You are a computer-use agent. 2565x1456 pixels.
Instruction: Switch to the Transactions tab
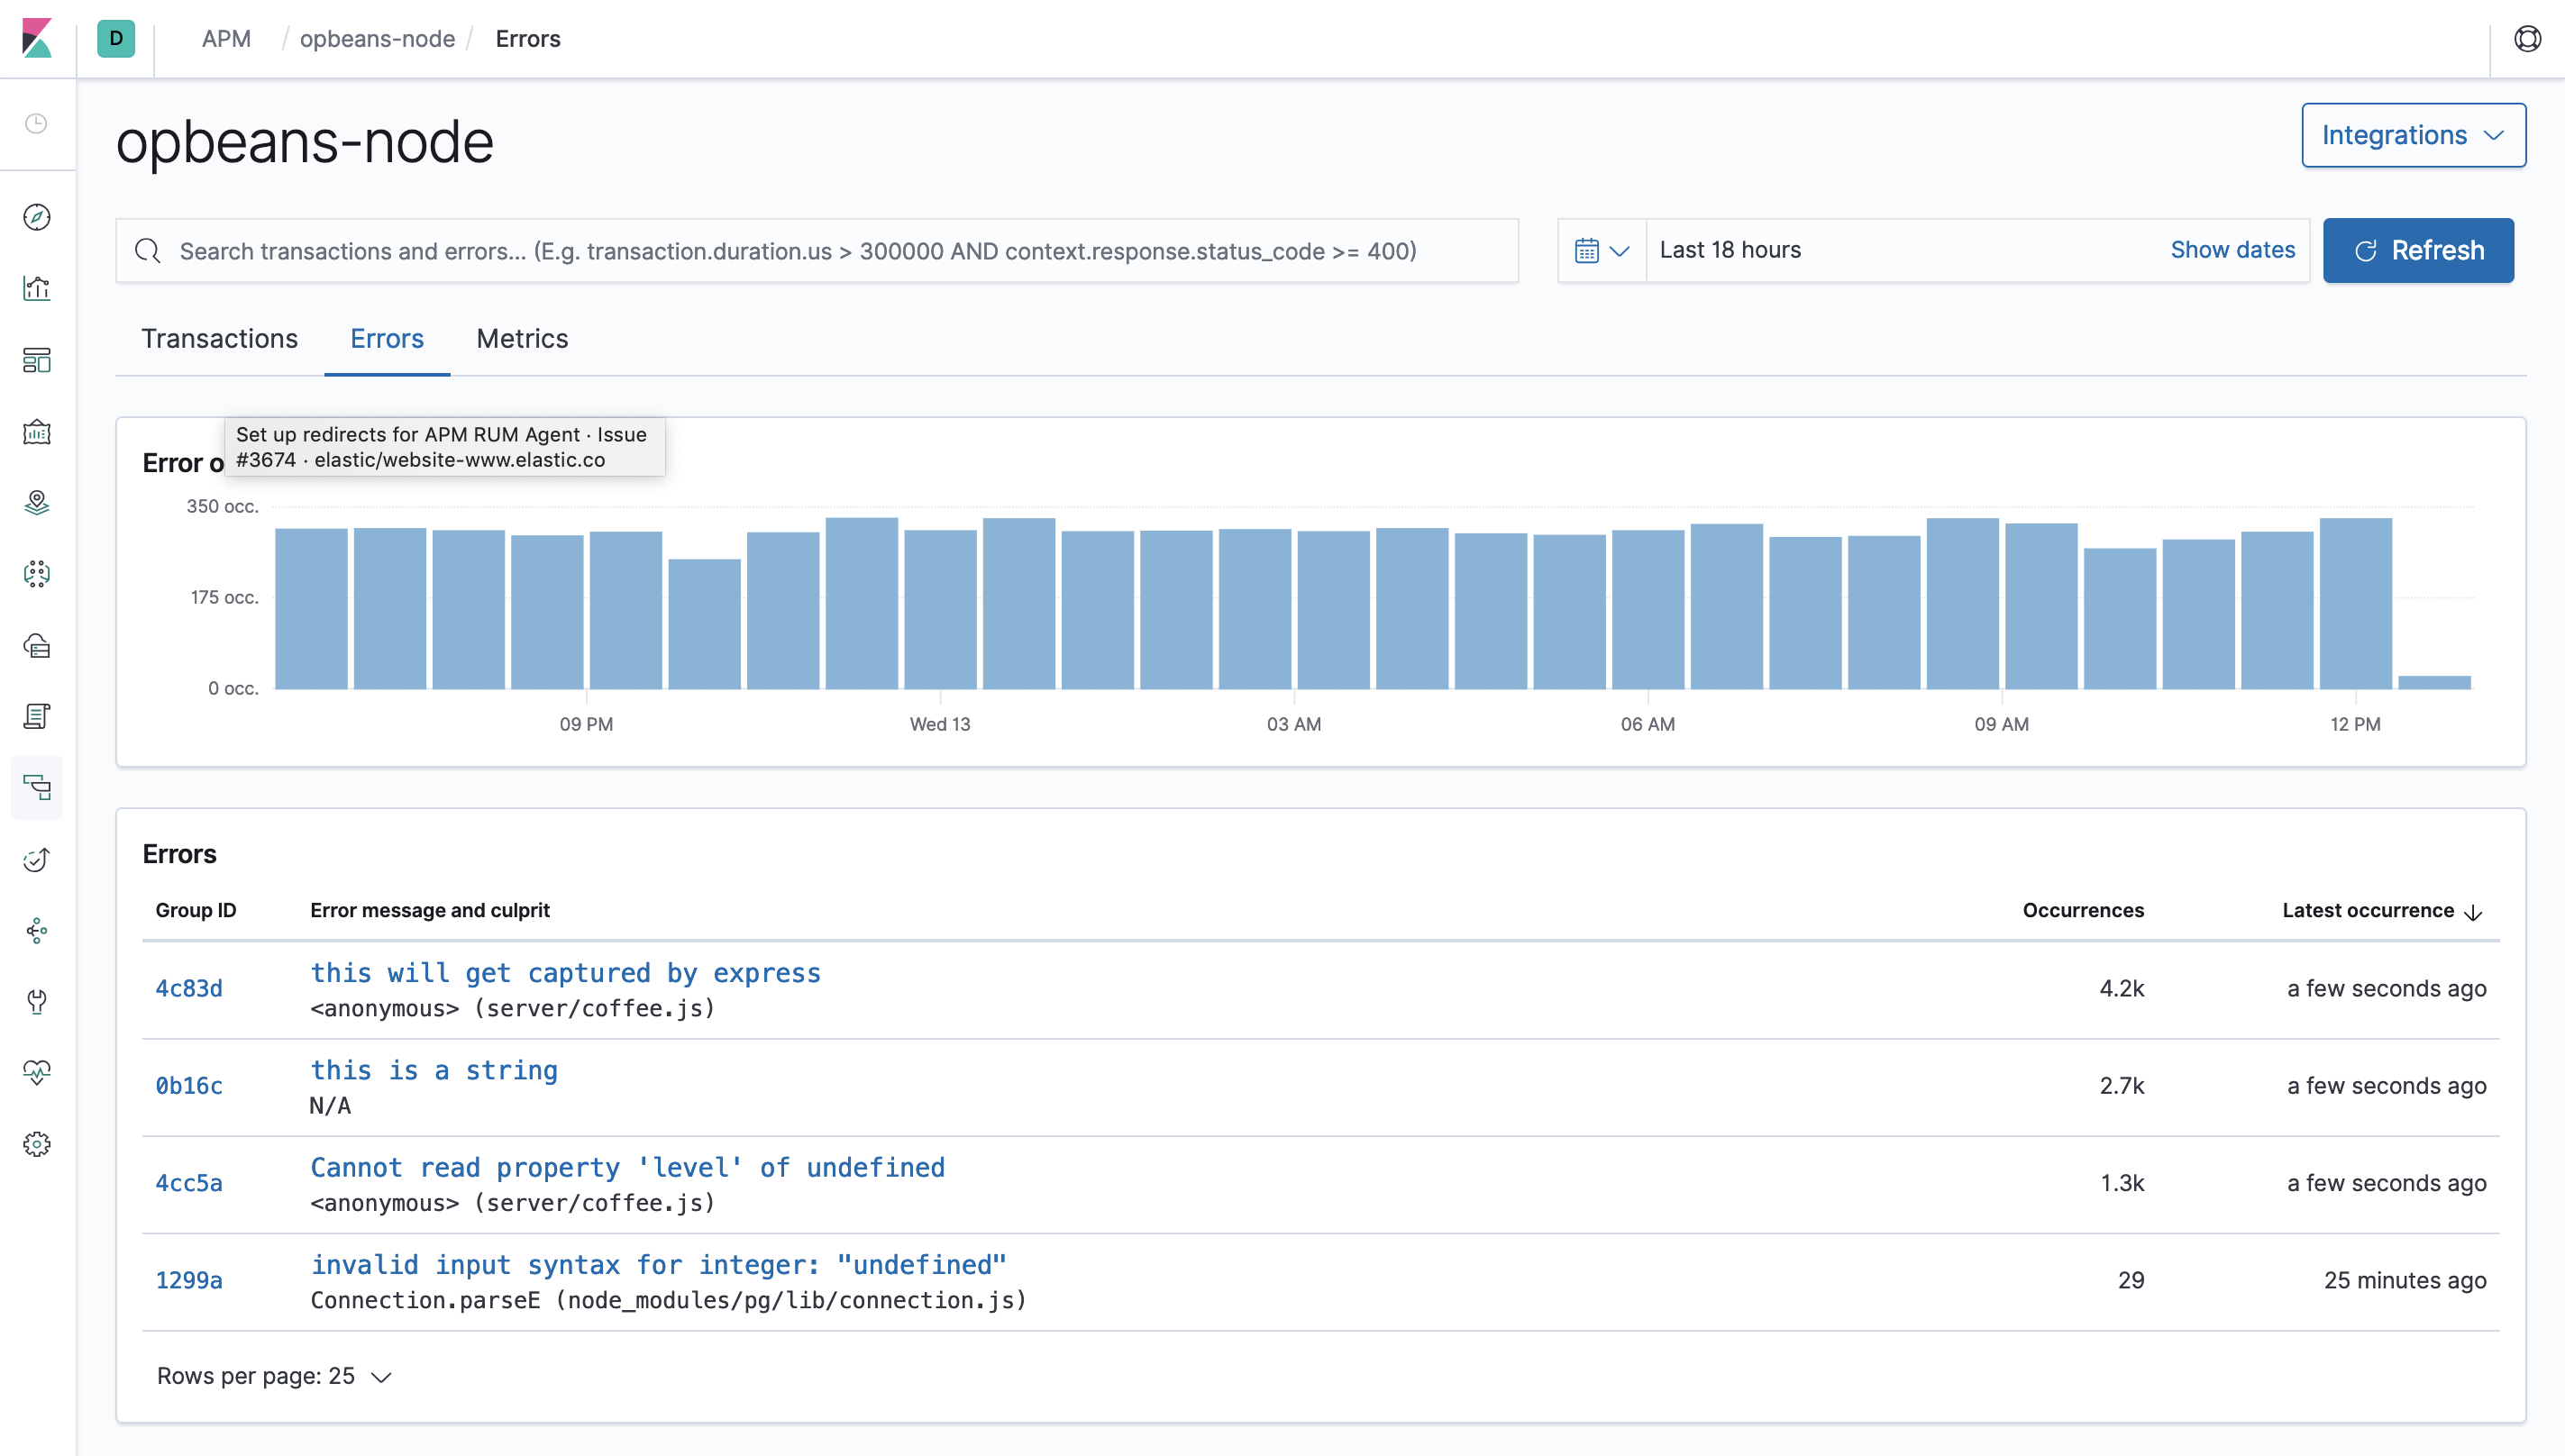pos(220,338)
